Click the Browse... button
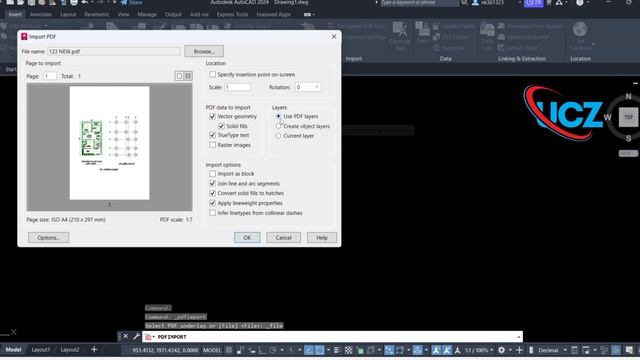 click(x=204, y=51)
